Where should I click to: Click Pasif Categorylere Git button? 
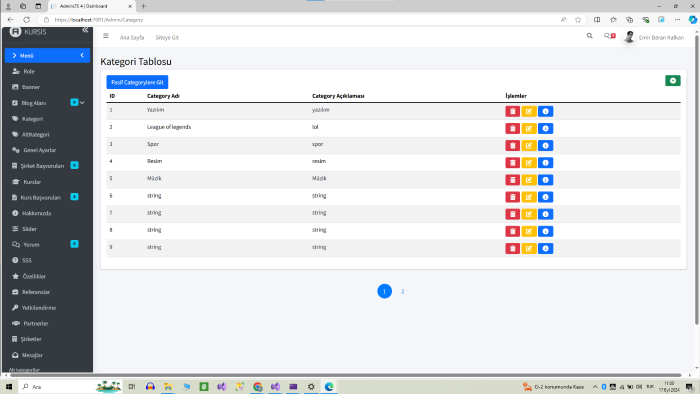[x=137, y=82]
